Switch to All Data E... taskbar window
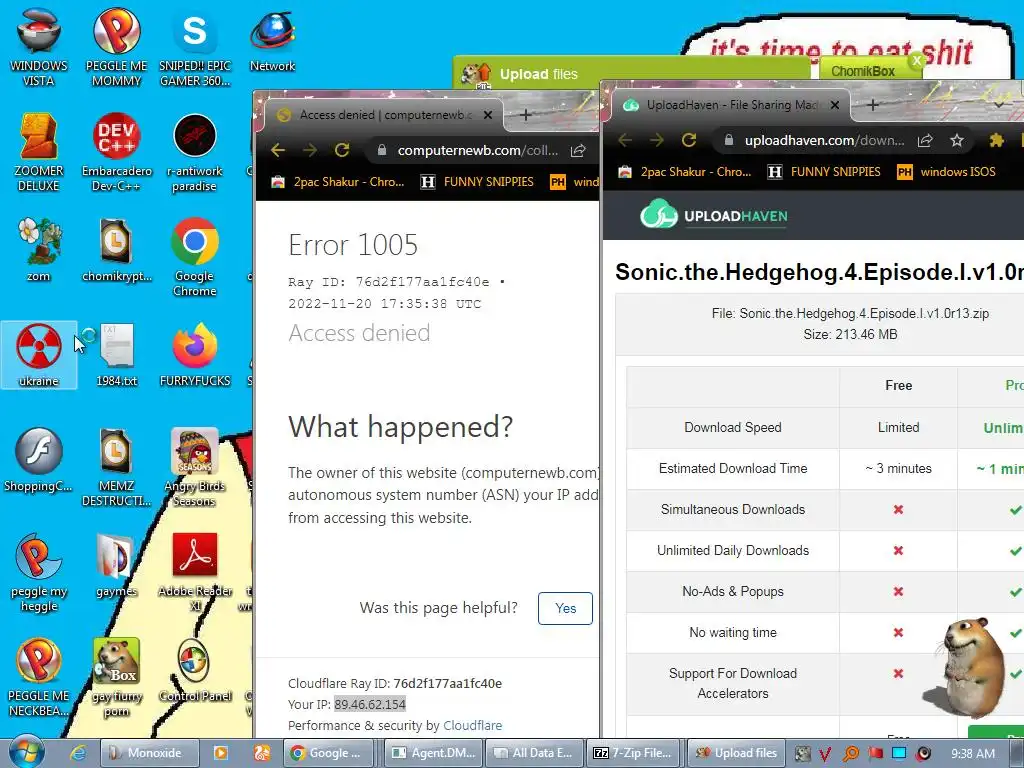 pos(534,753)
